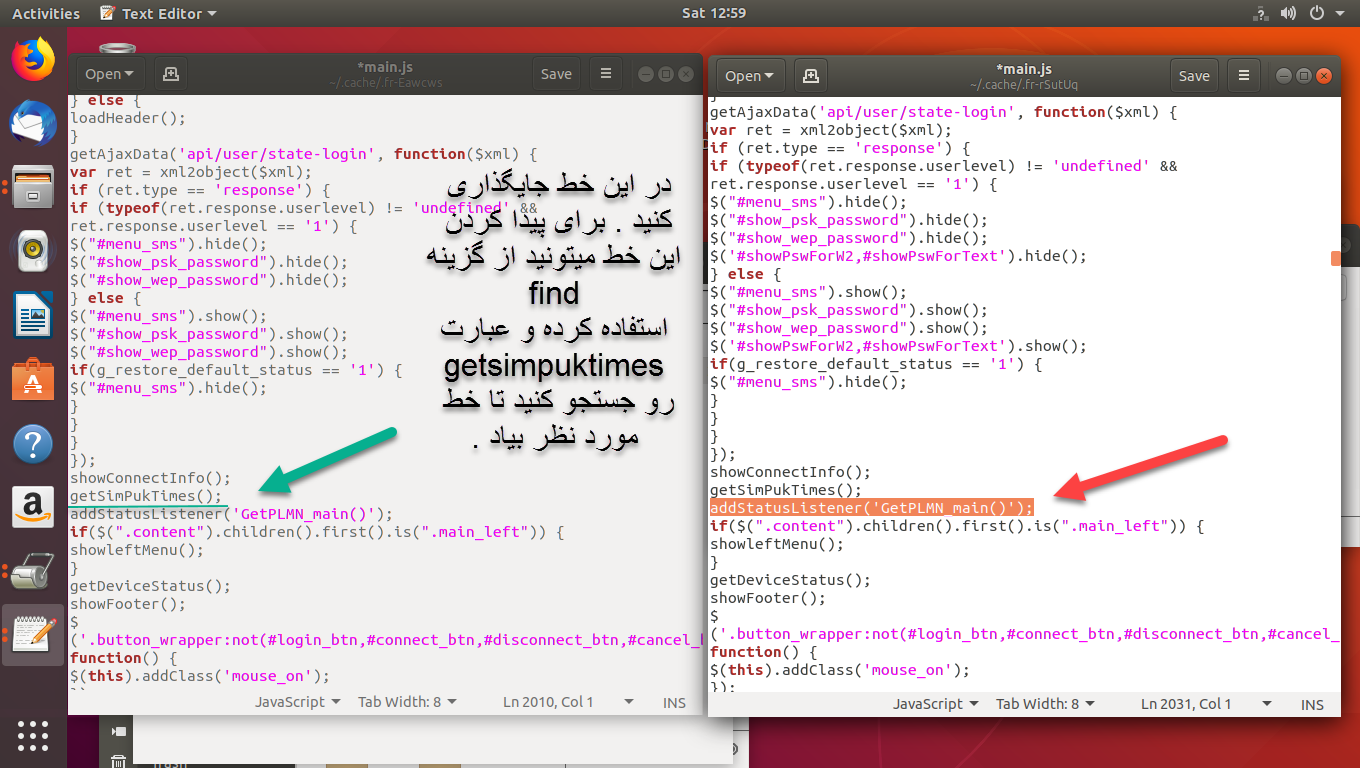Expand the Open dropdown in left editor

[110, 74]
